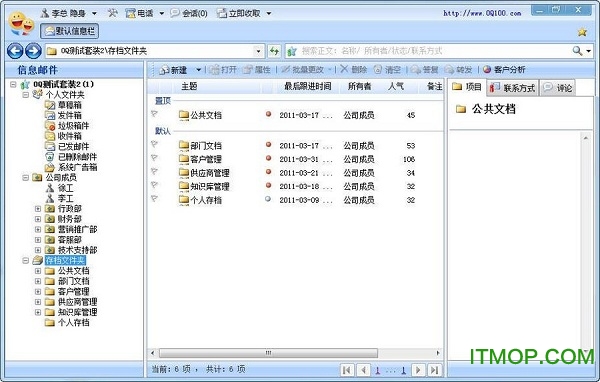Click the search magnifier icon

577,51
